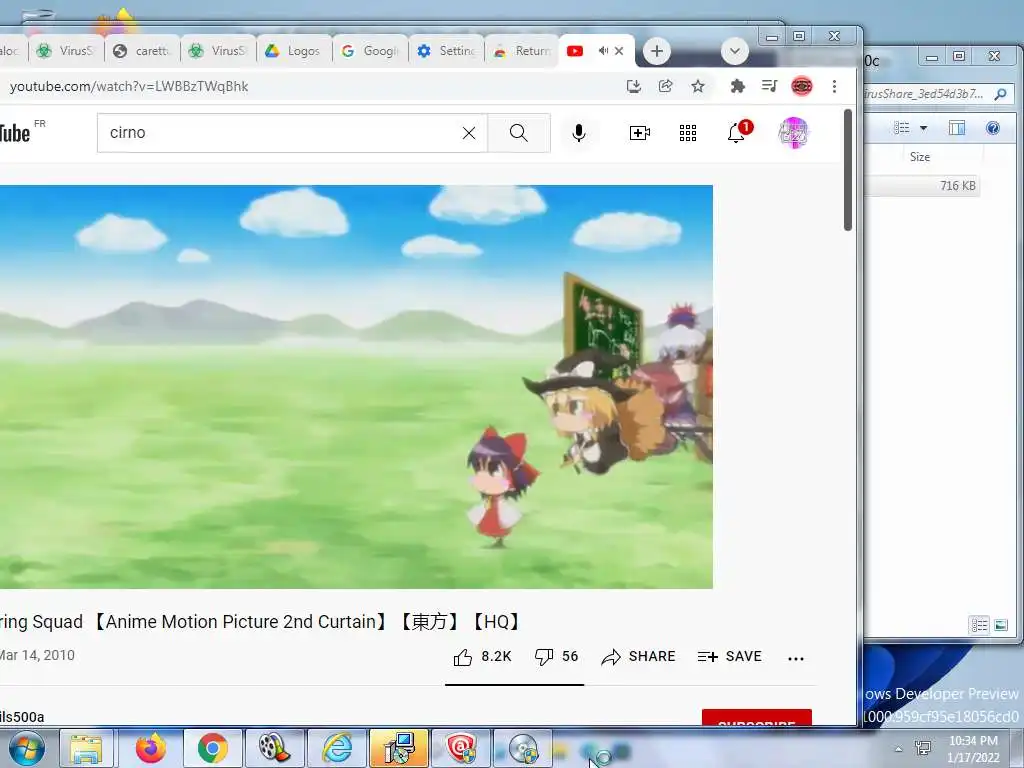Open a new Chrome tab
This screenshot has width=1024, height=768.
pos(656,51)
